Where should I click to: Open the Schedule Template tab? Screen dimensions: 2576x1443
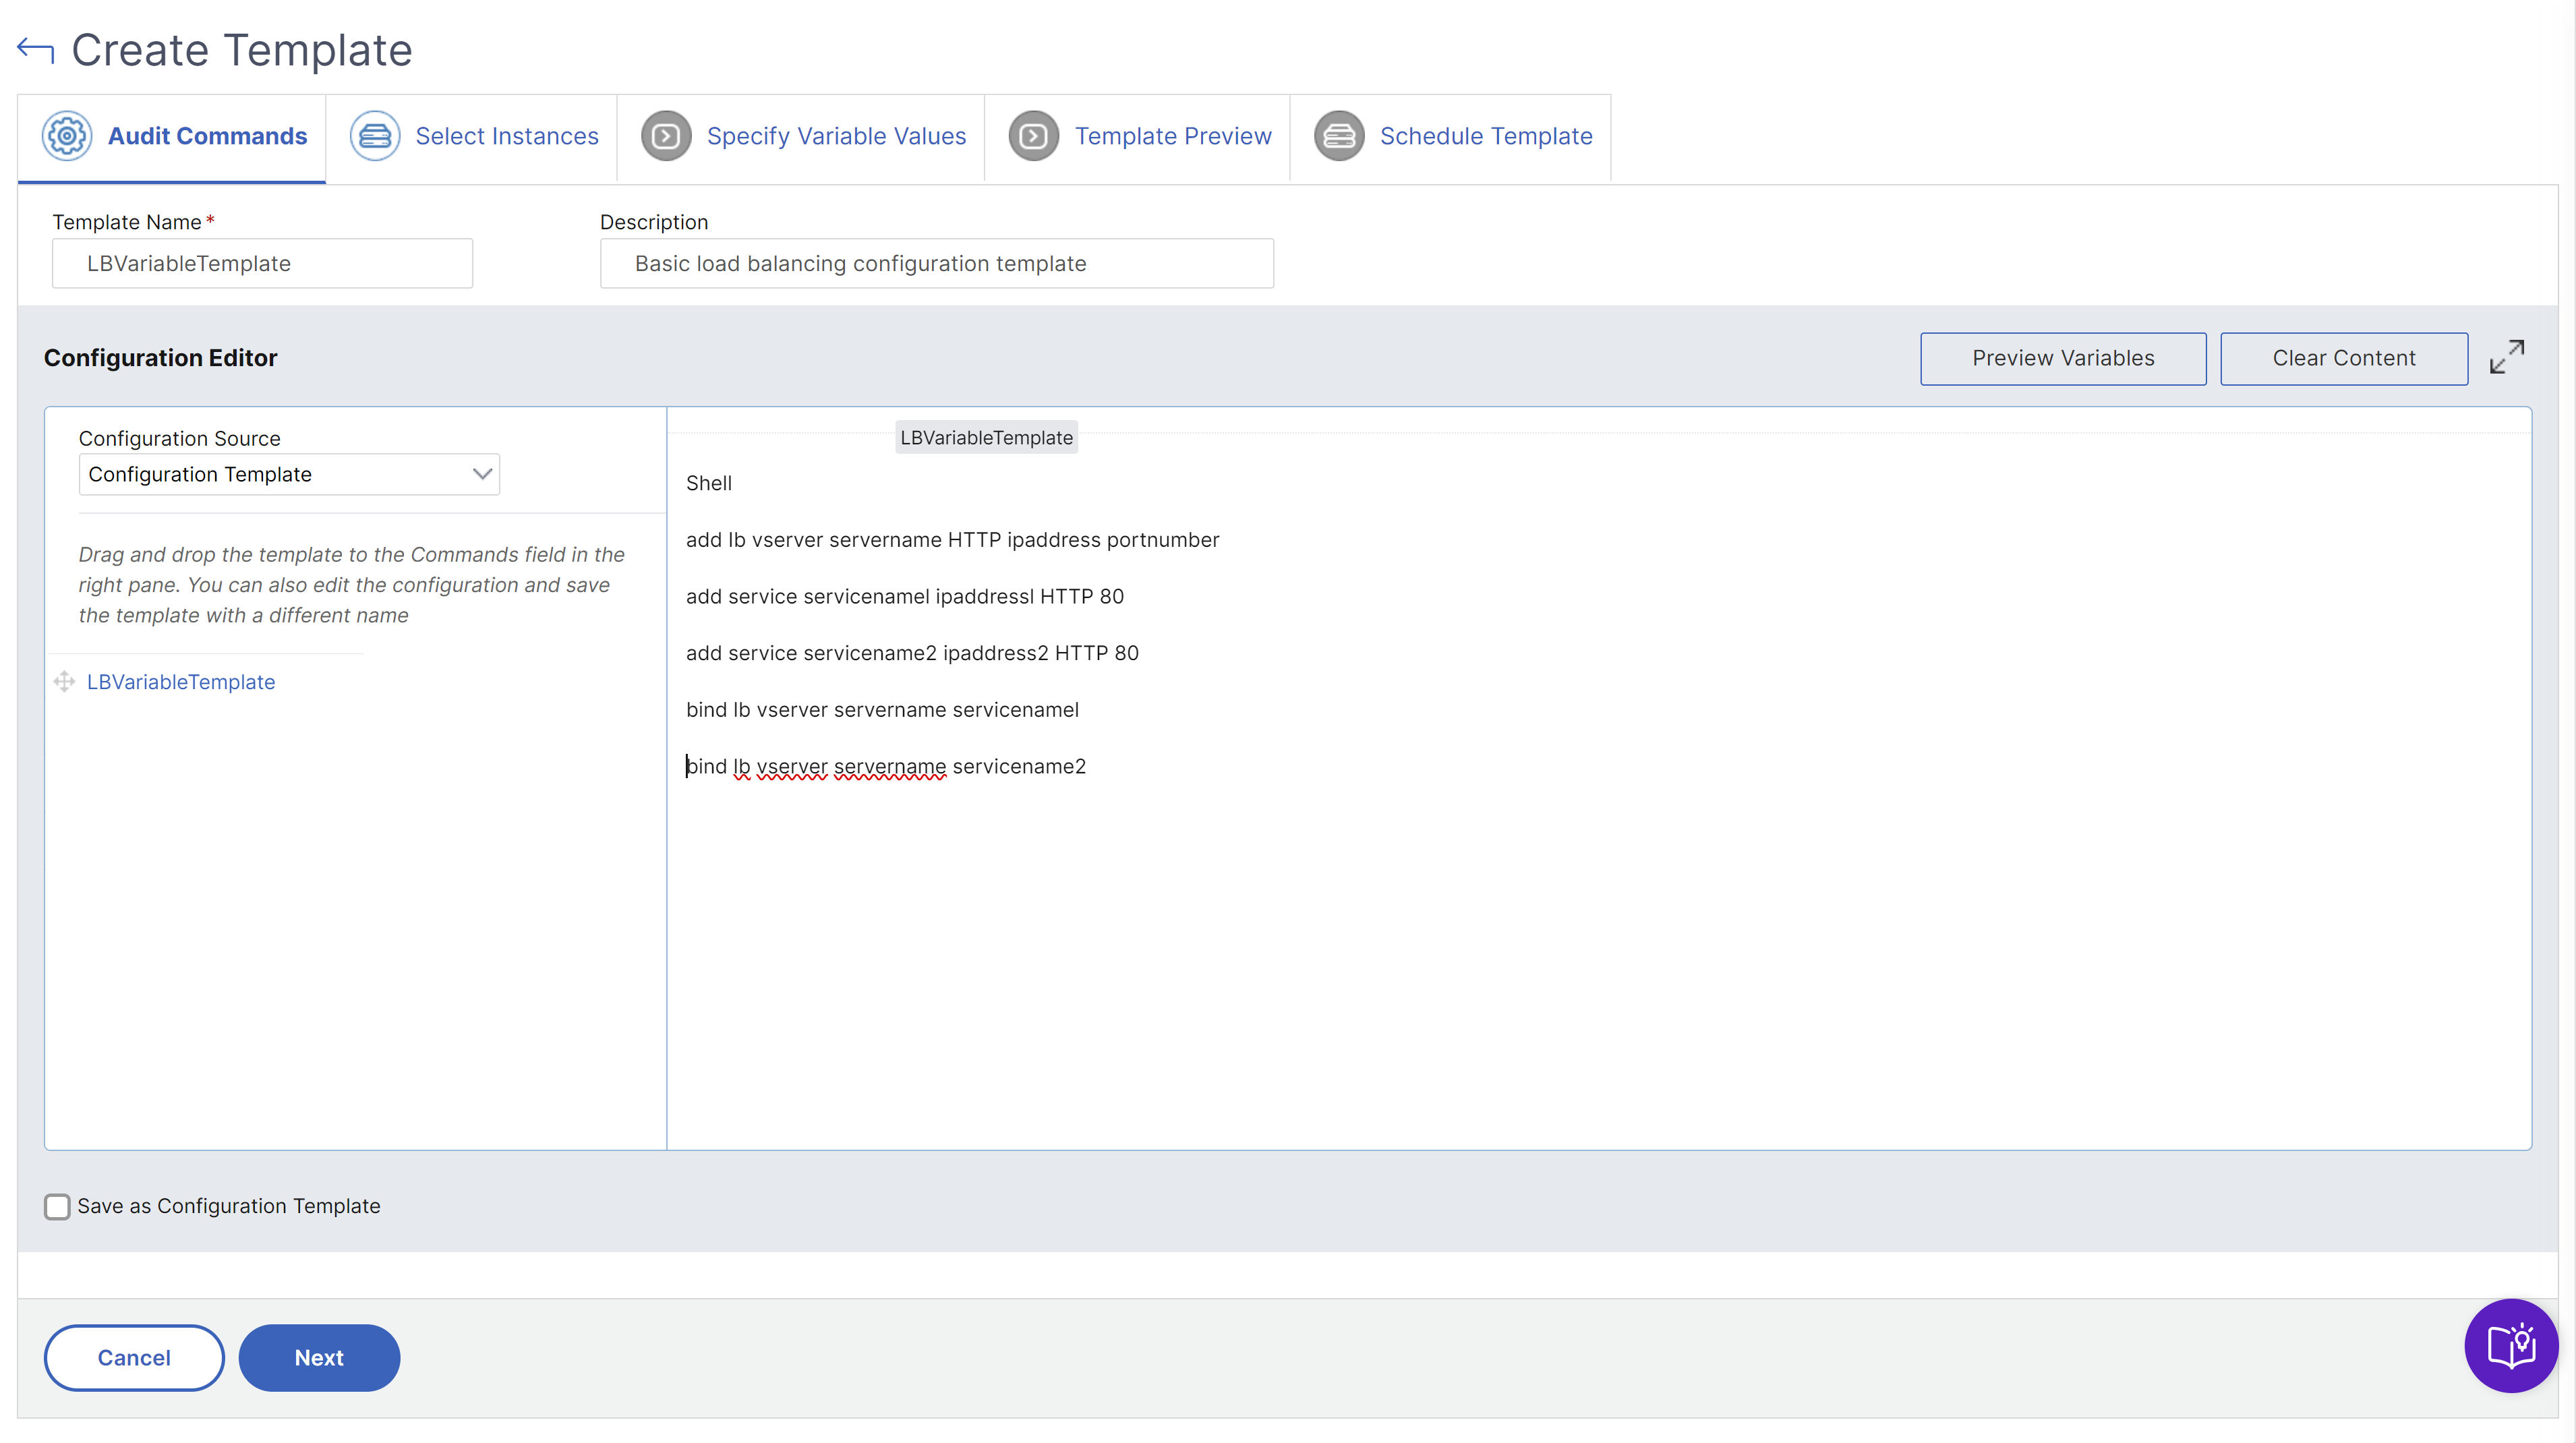coord(1451,138)
